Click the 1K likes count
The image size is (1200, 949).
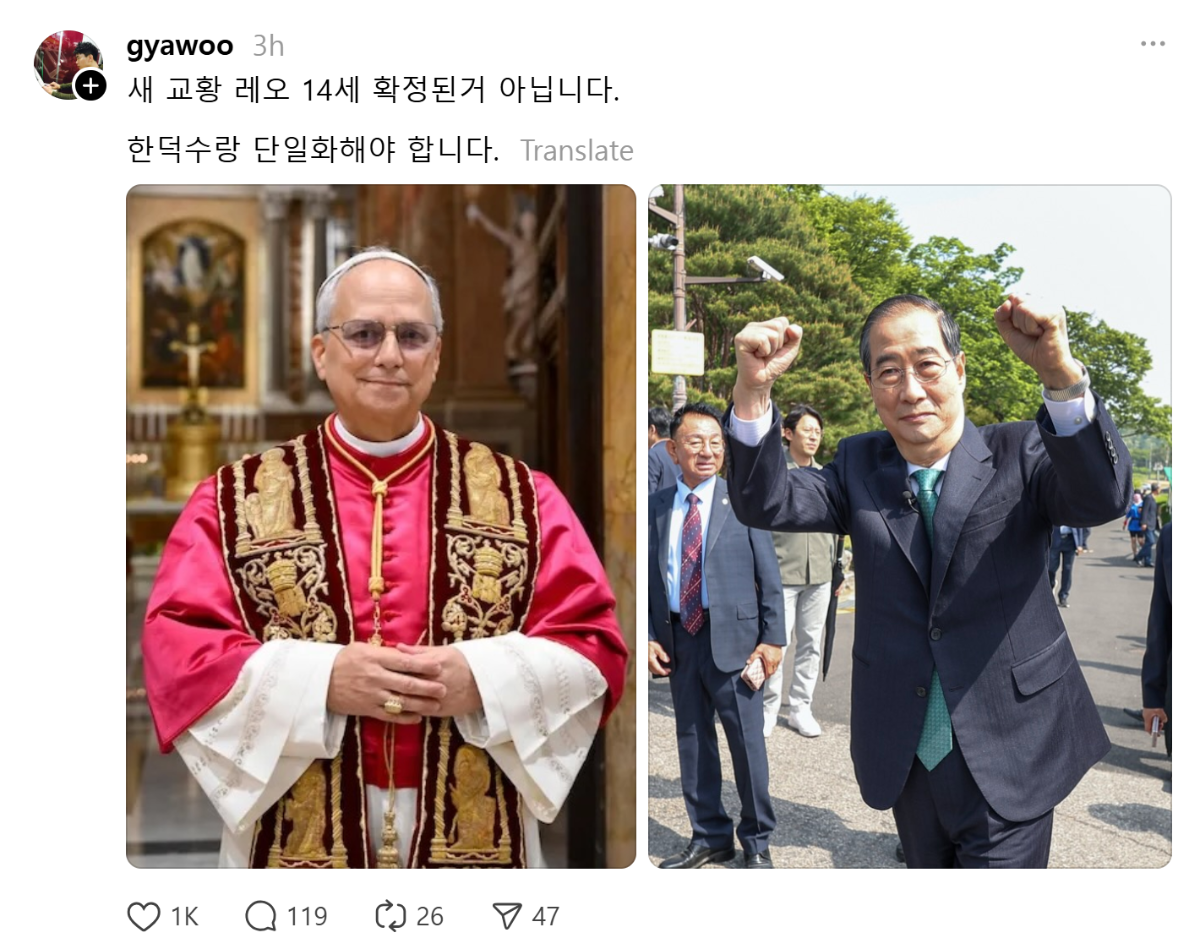[184, 916]
